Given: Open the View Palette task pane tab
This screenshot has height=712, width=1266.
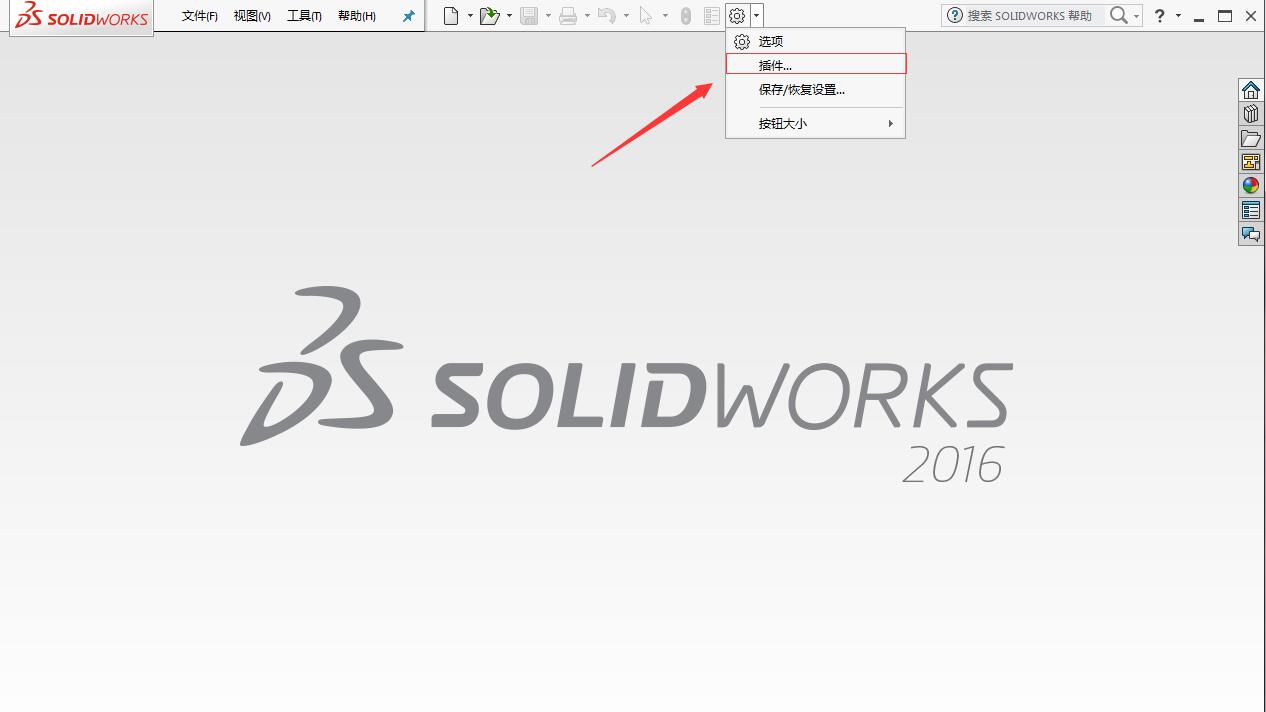Looking at the screenshot, I should (x=1251, y=162).
